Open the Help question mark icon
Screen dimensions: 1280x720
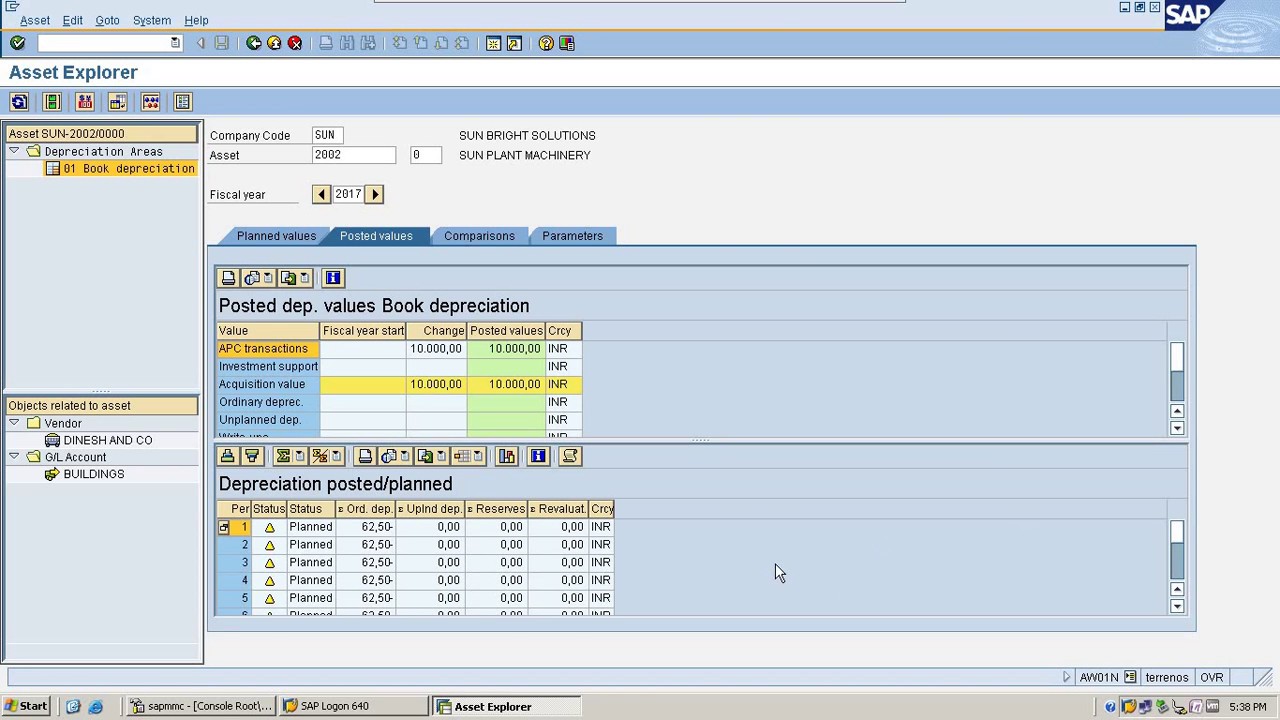pyautogui.click(x=546, y=43)
